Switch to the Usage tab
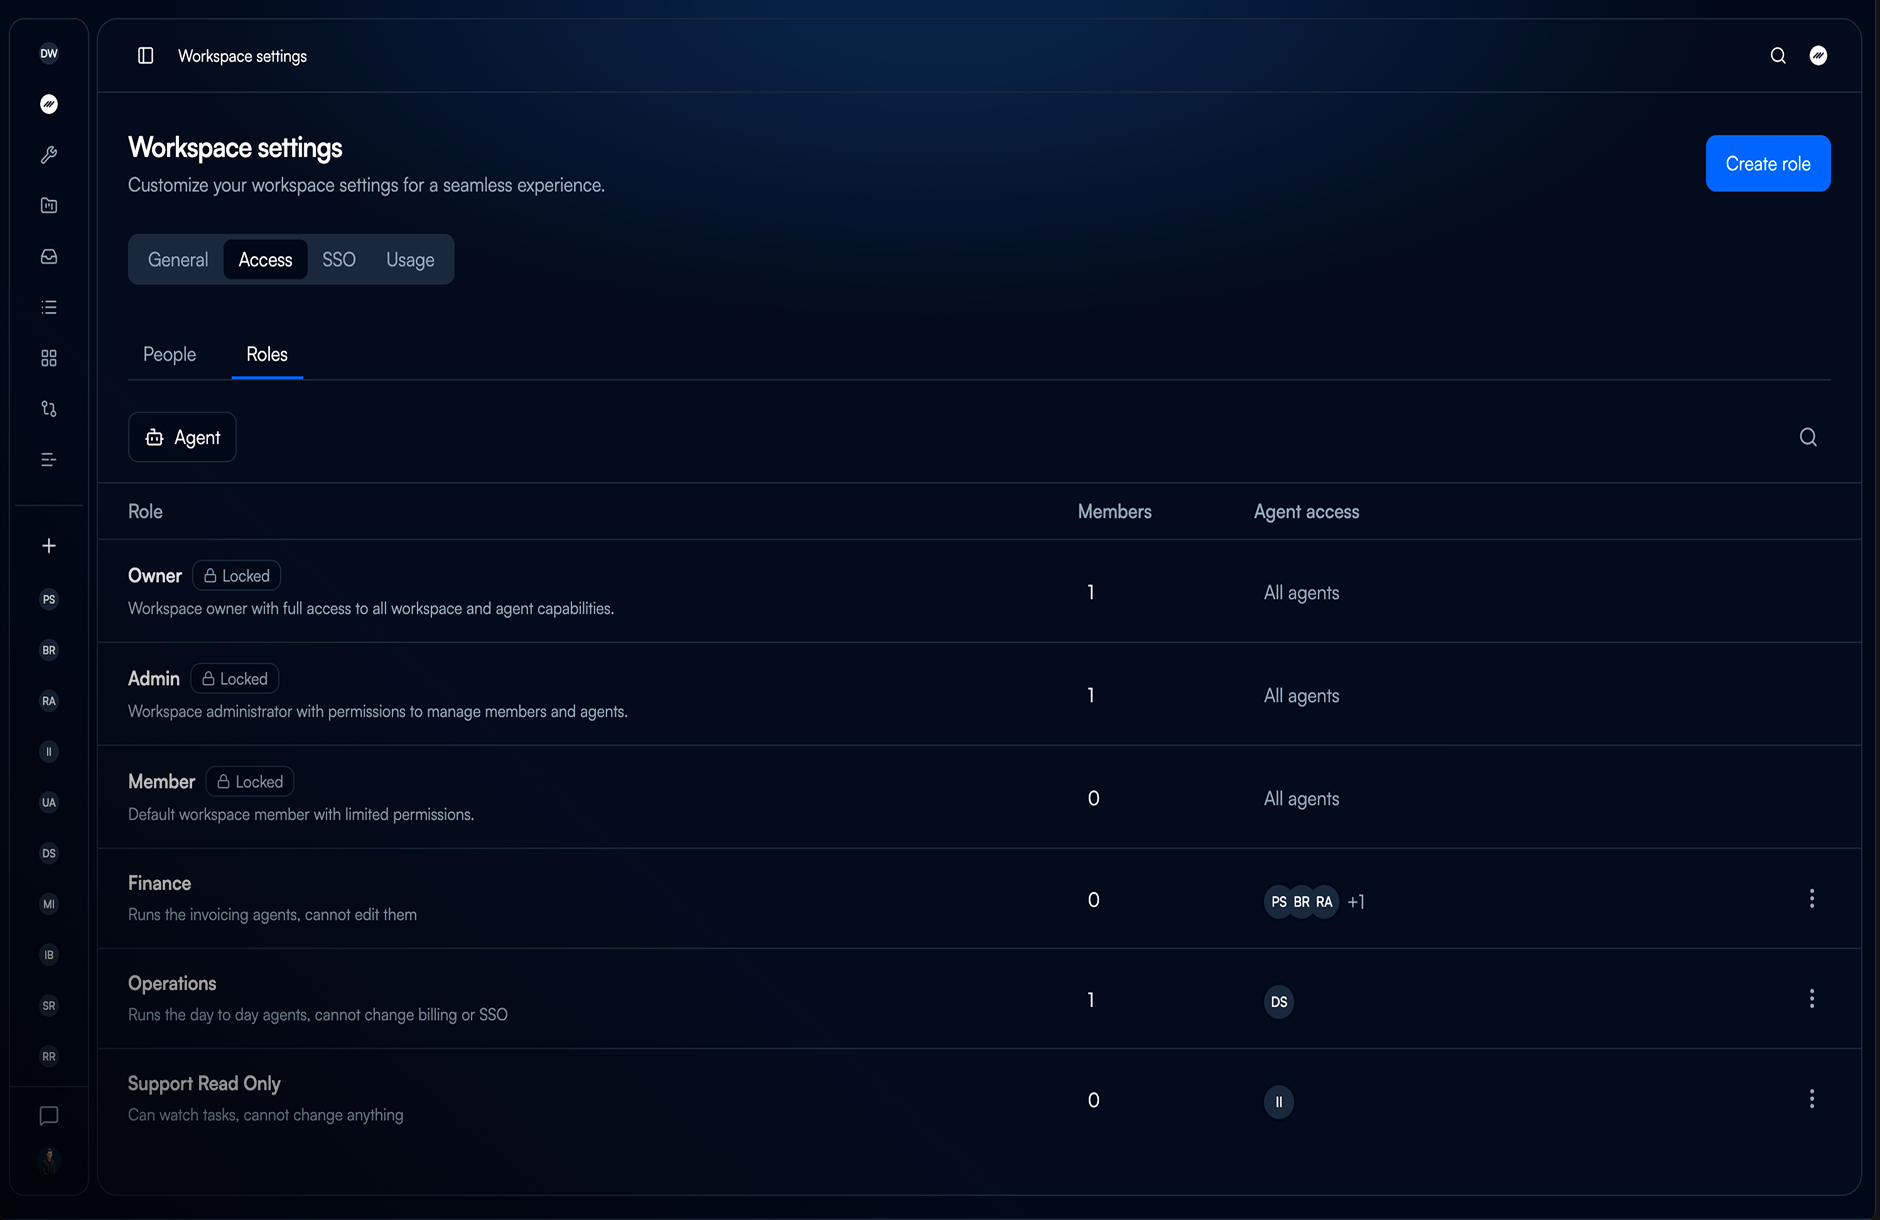The image size is (1880, 1220). [410, 260]
